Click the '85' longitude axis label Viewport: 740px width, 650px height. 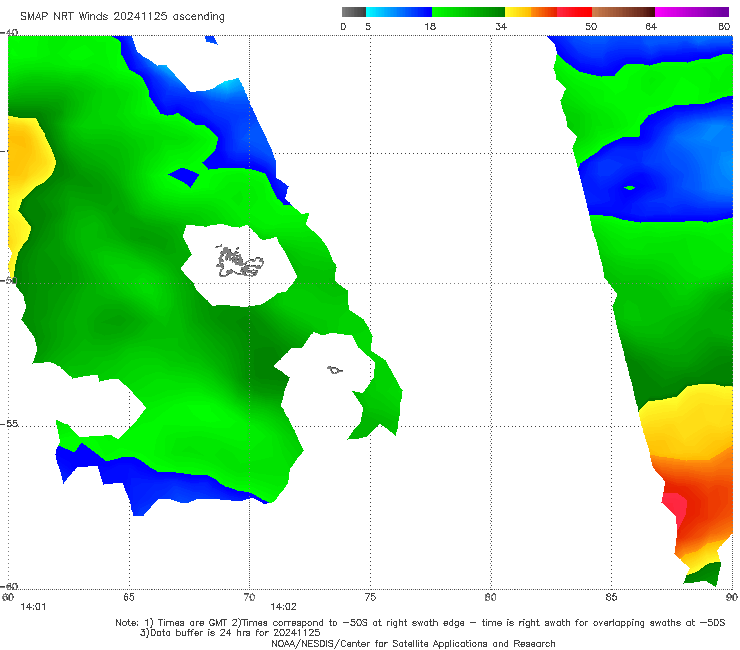pyautogui.click(x=611, y=597)
